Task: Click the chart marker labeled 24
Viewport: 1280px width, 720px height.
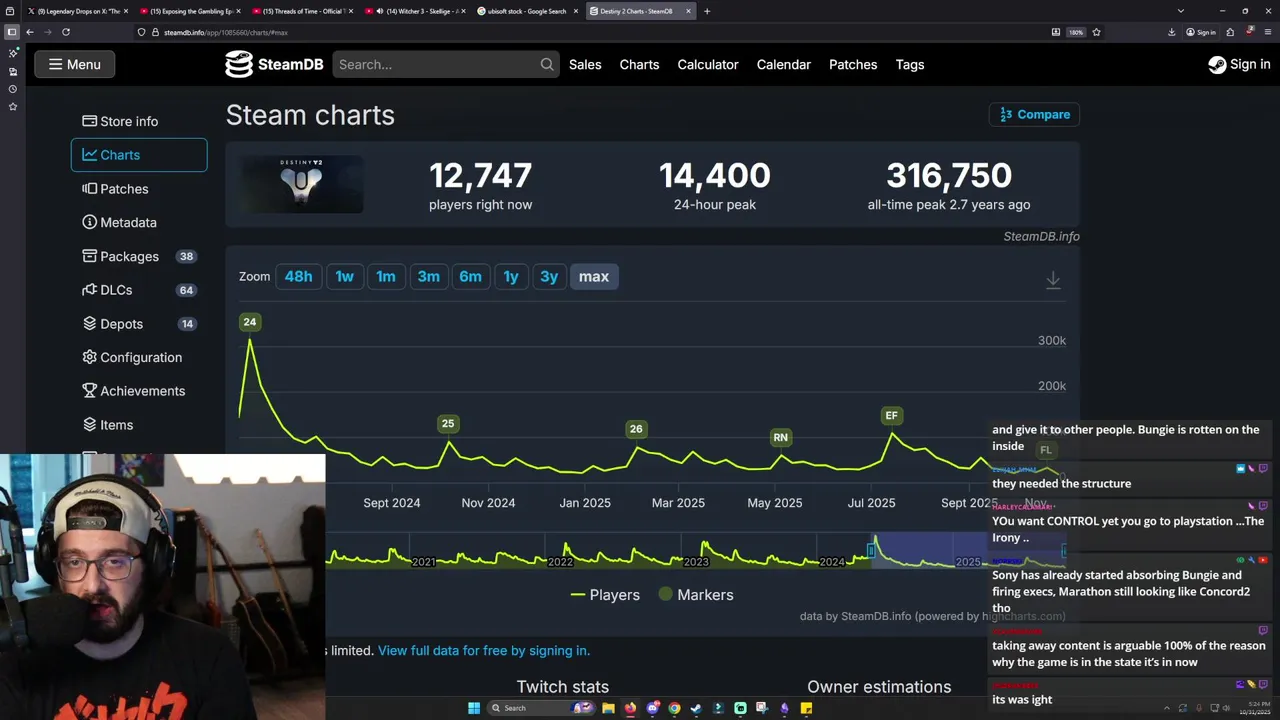Action: click(x=250, y=322)
